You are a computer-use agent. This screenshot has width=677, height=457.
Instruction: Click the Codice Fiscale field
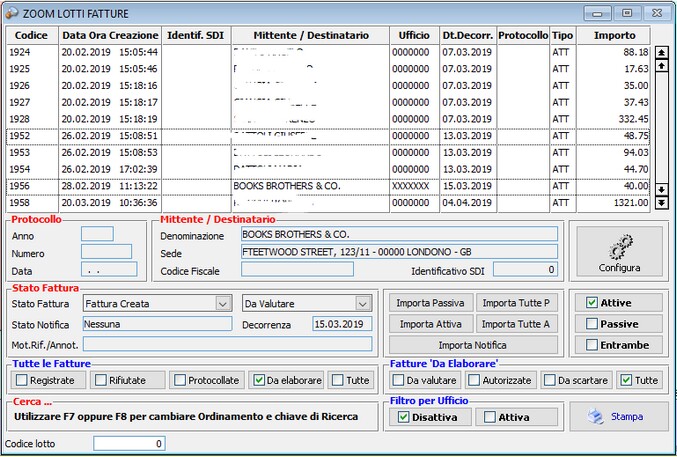(x=297, y=270)
